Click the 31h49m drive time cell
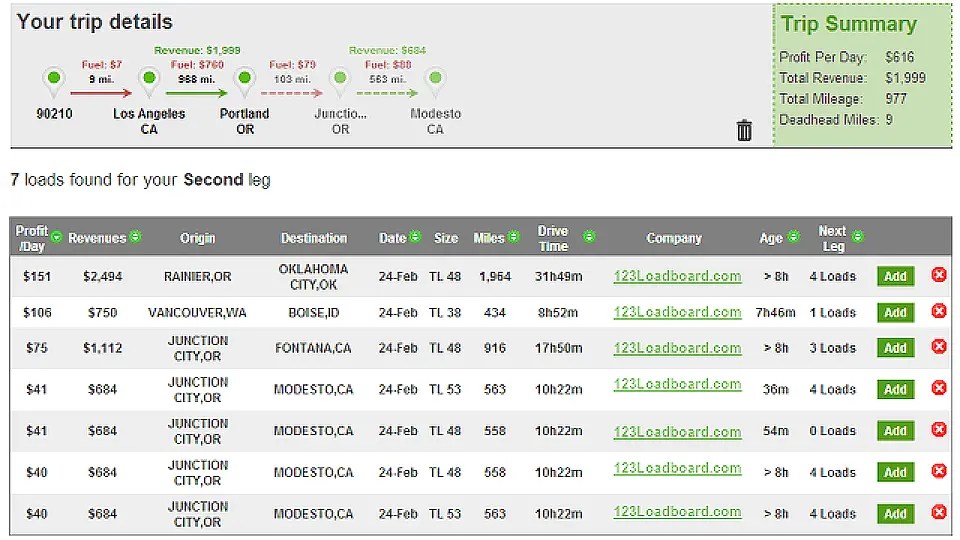Image resolution: width=960 pixels, height=540 pixels. pos(558,277)
